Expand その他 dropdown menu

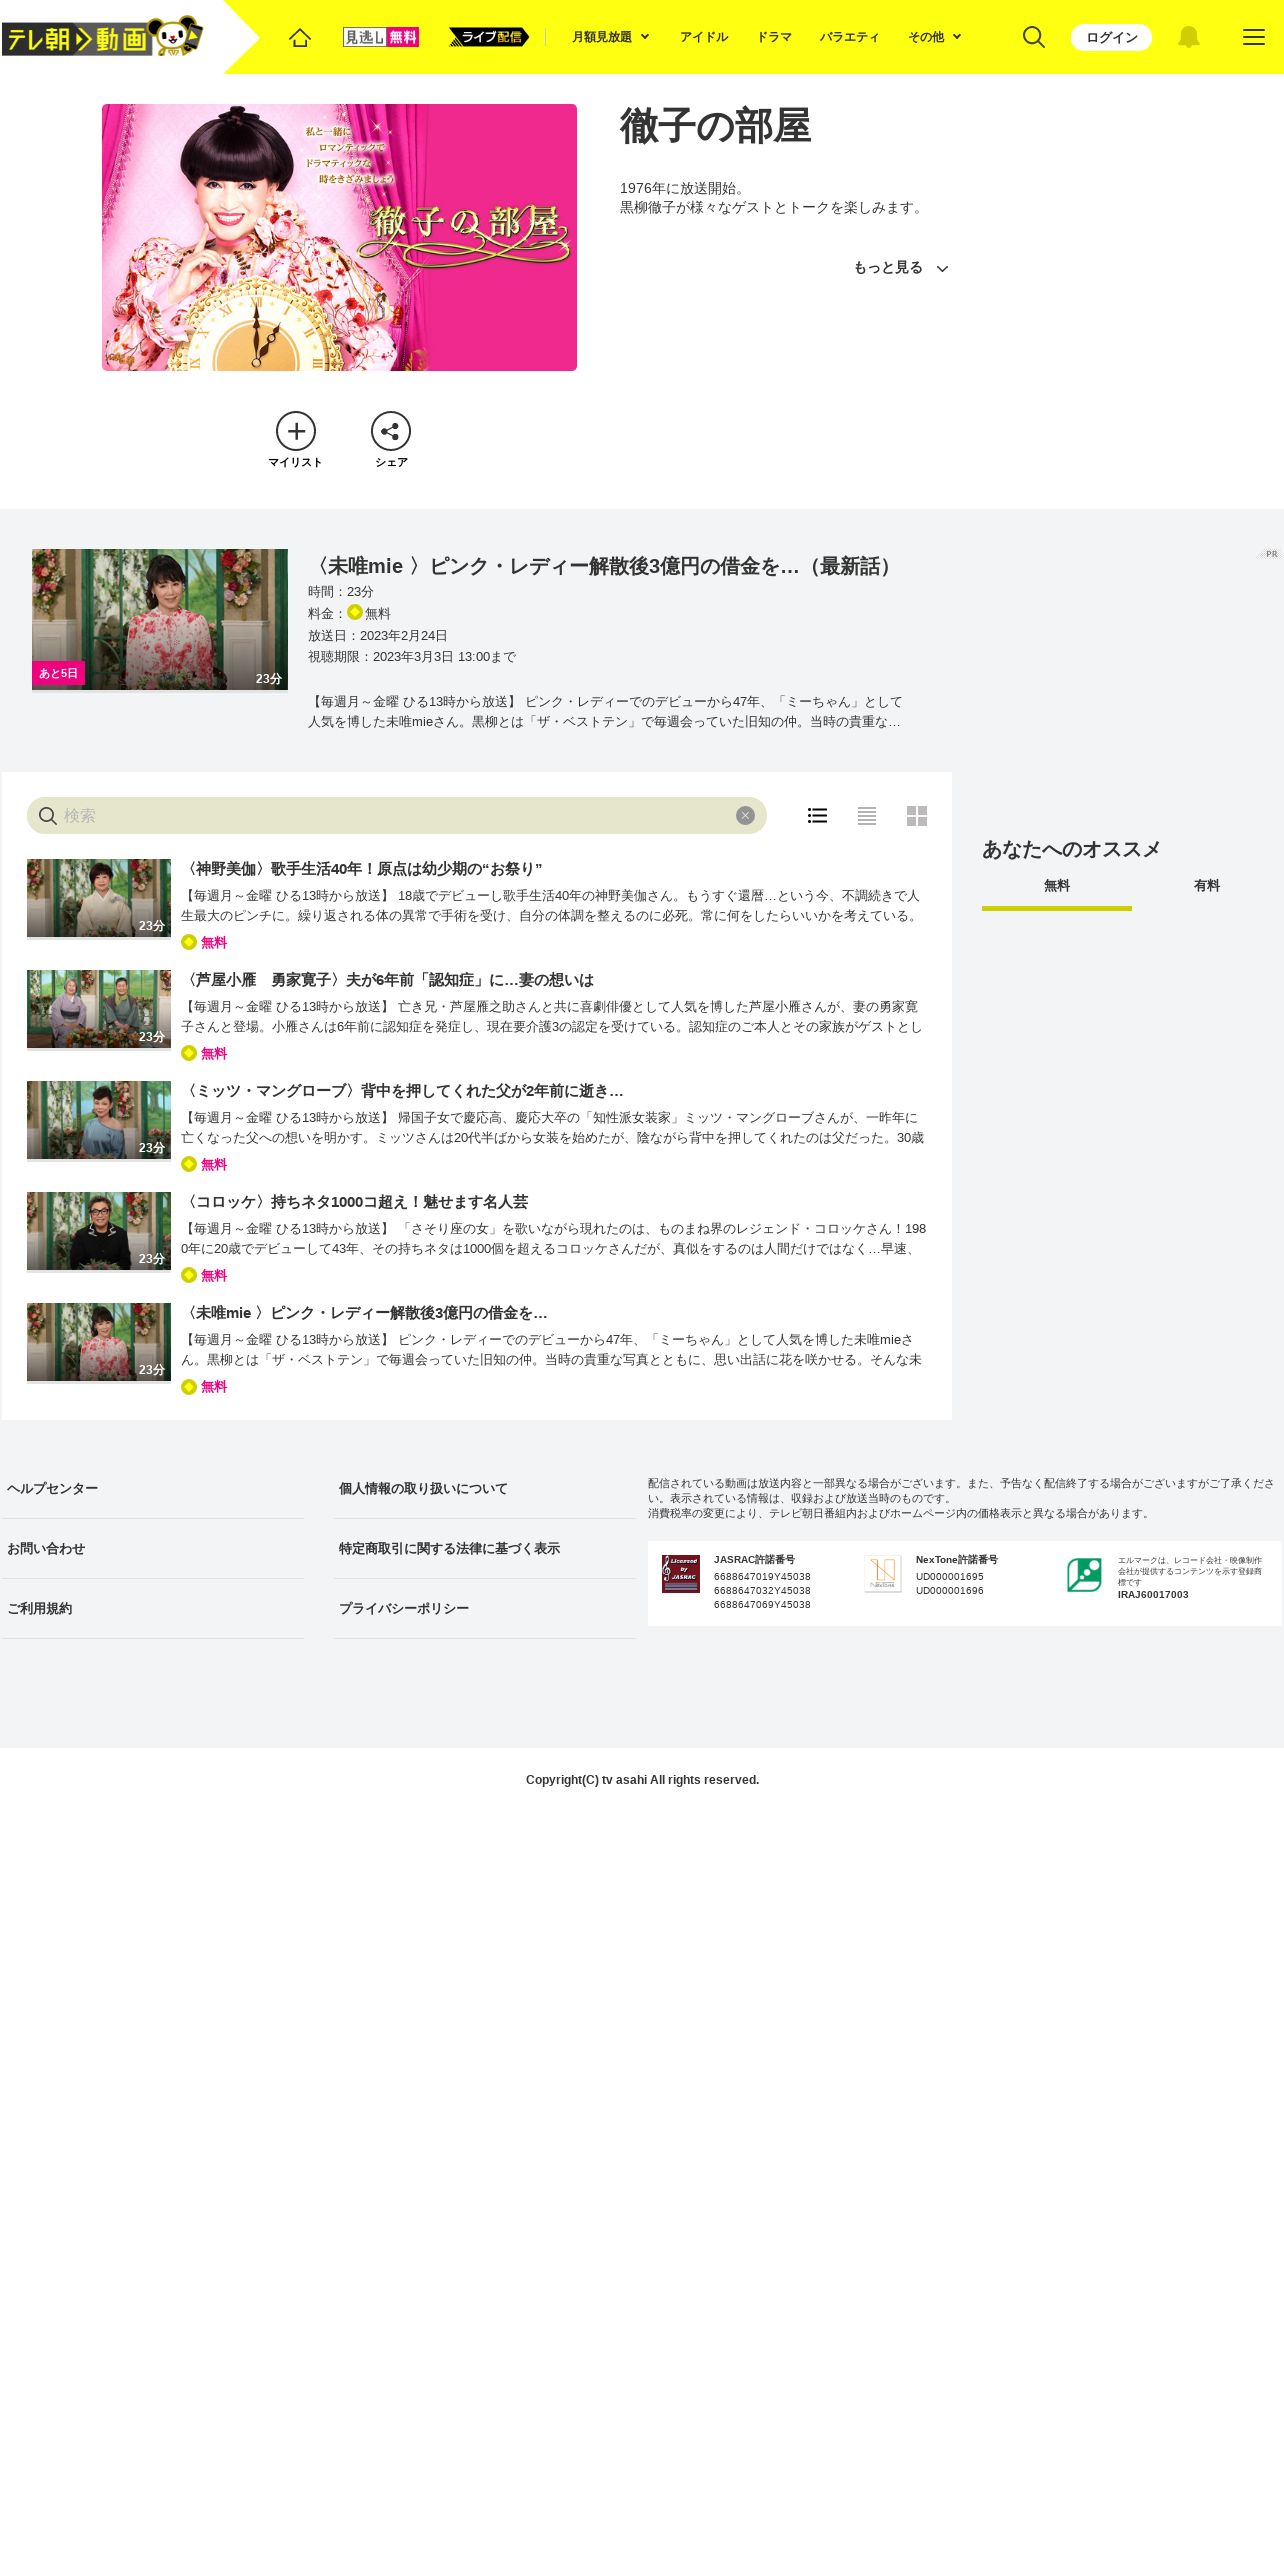click(934, 37)
